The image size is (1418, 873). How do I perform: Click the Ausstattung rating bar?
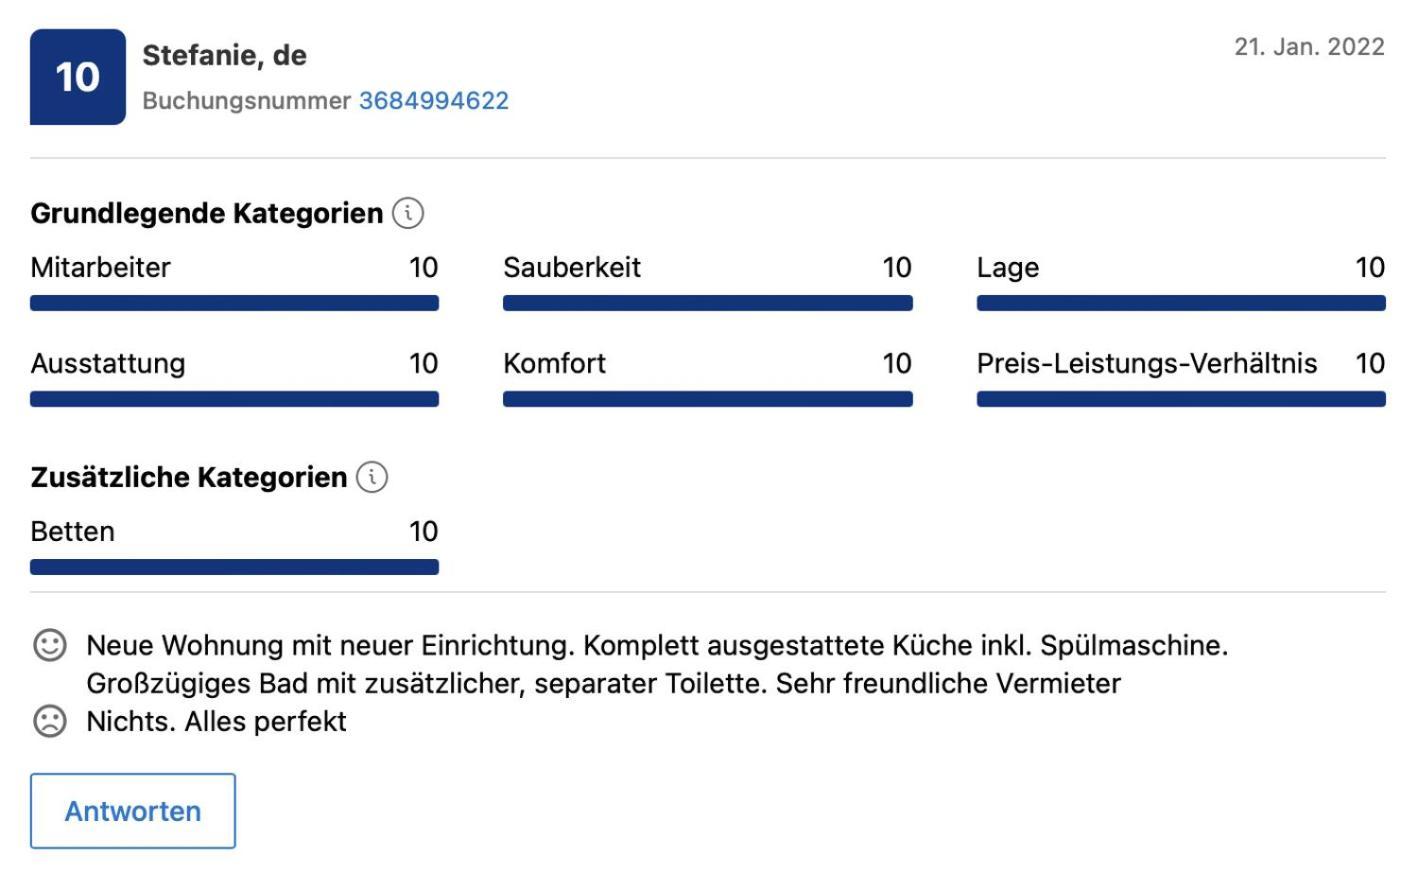[x=234, y=399]
